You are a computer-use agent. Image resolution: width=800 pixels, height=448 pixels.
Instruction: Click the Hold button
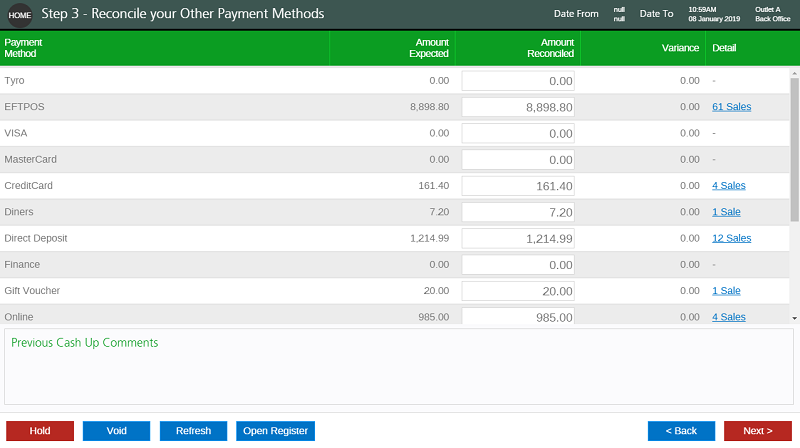[40, 431]
